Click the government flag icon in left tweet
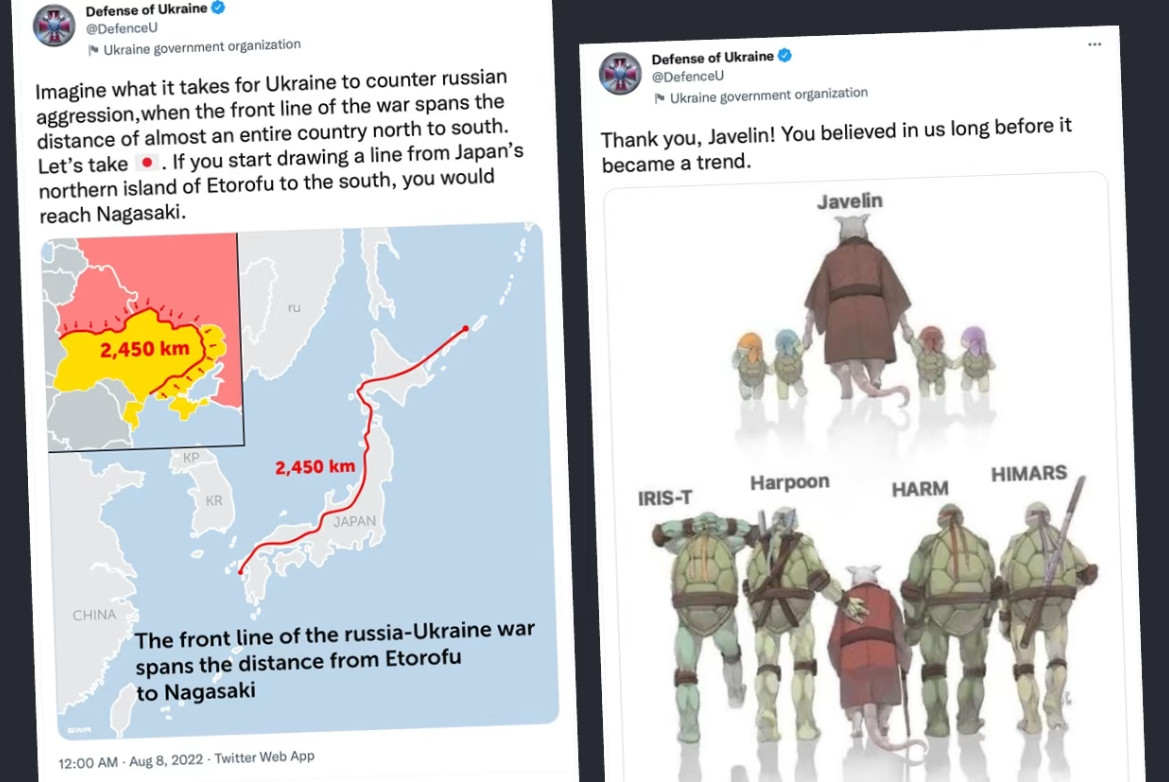This screenshot has height=782, width=1169. [93, 50]
